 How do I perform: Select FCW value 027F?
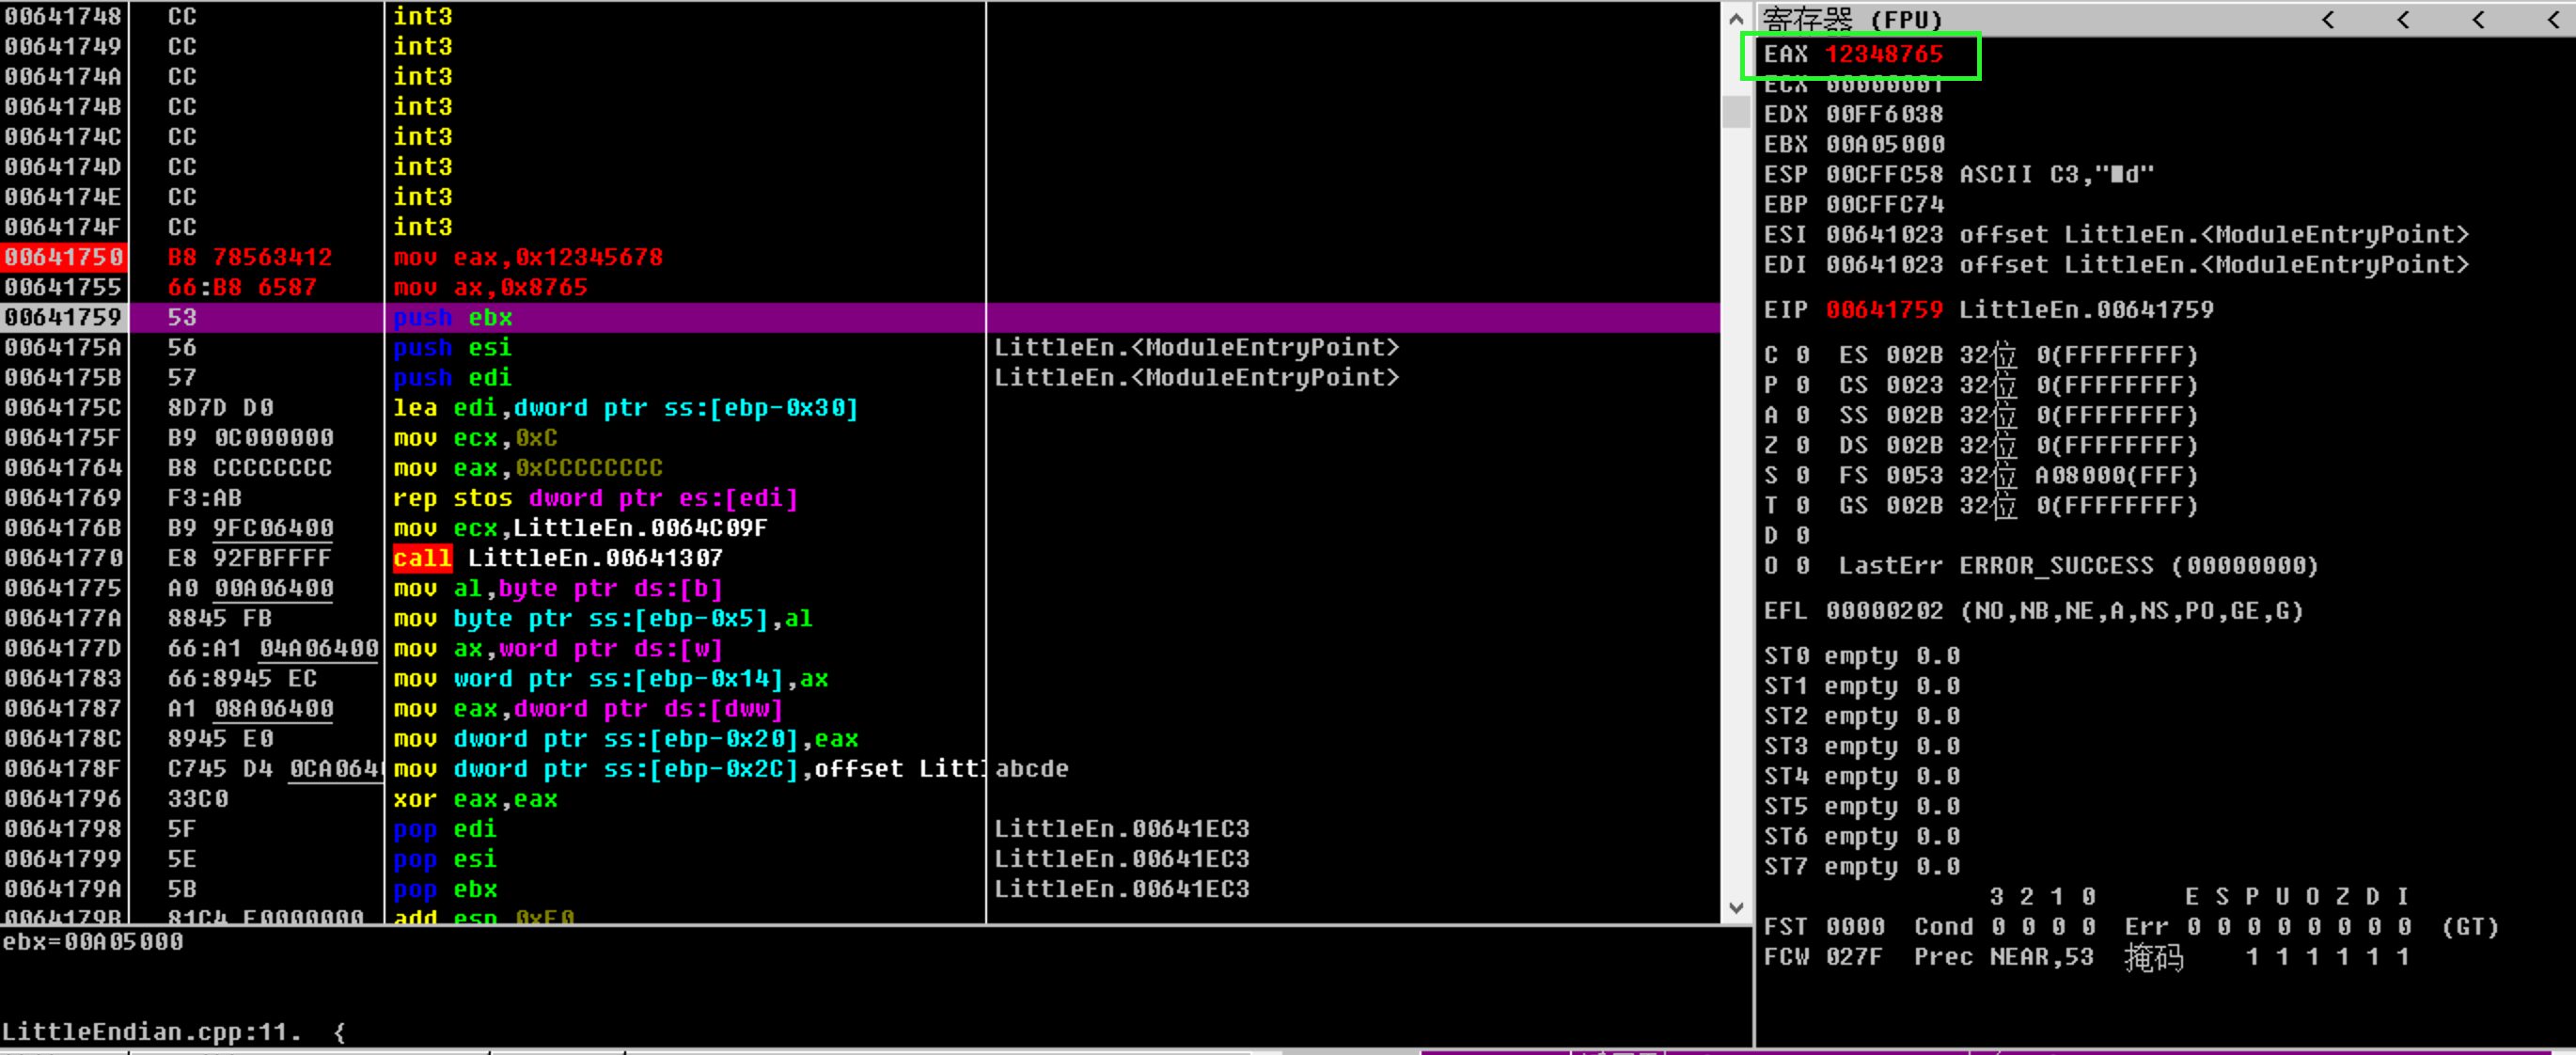coord(1855,956)
